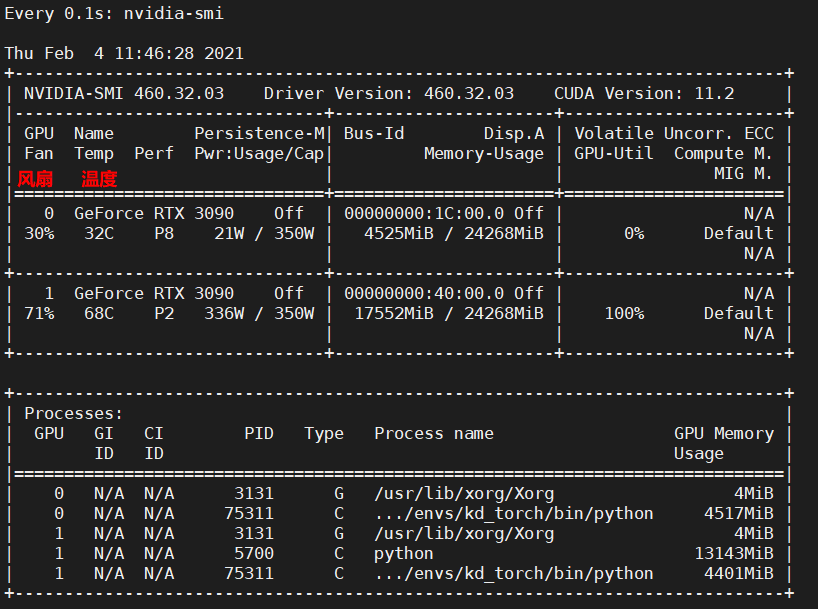The height and width of the screenshot is (609, 818).
Task: Click the 100% GPU utilization value
Action: pos(624,313)
